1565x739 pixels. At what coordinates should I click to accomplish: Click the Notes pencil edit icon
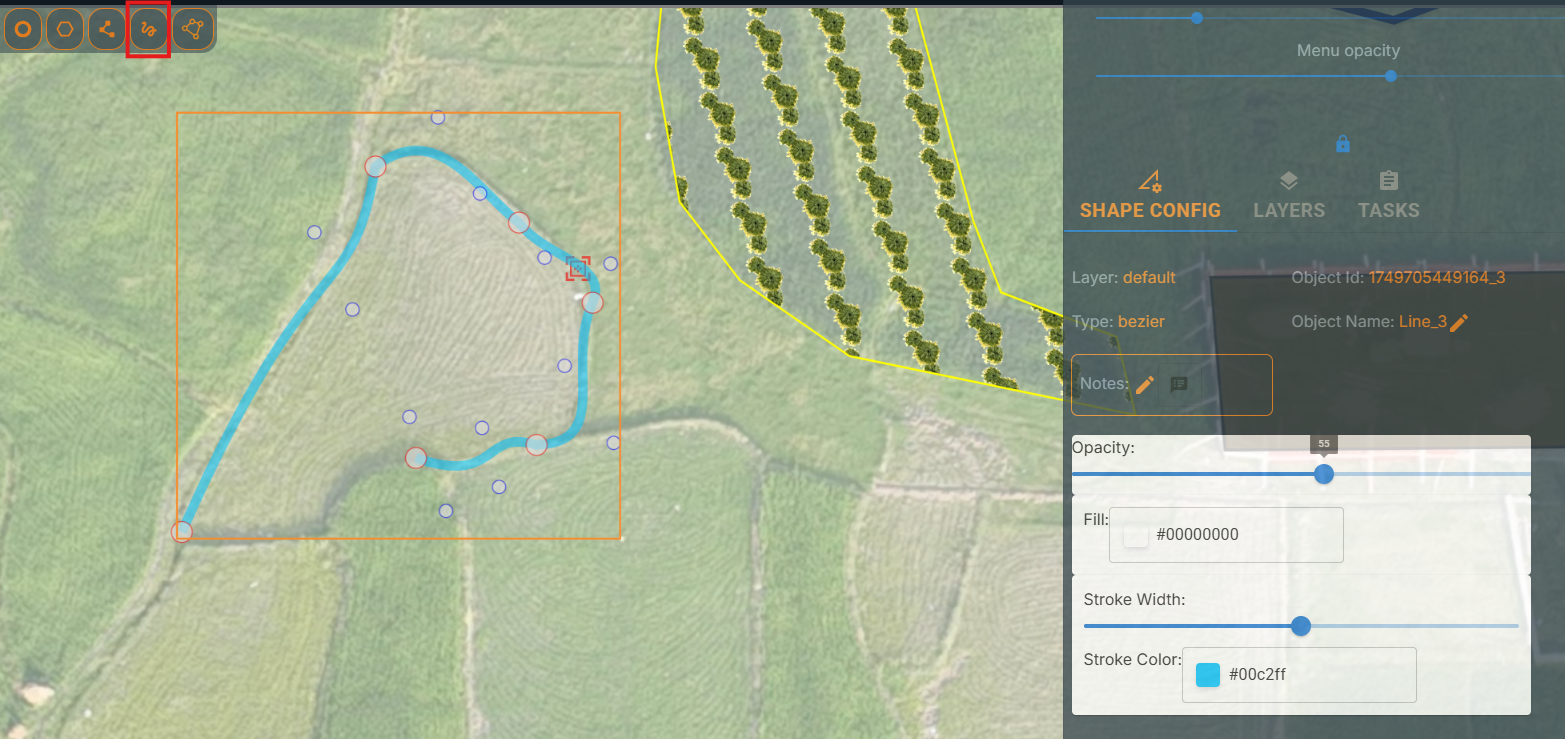click(x=1145, y=384)
